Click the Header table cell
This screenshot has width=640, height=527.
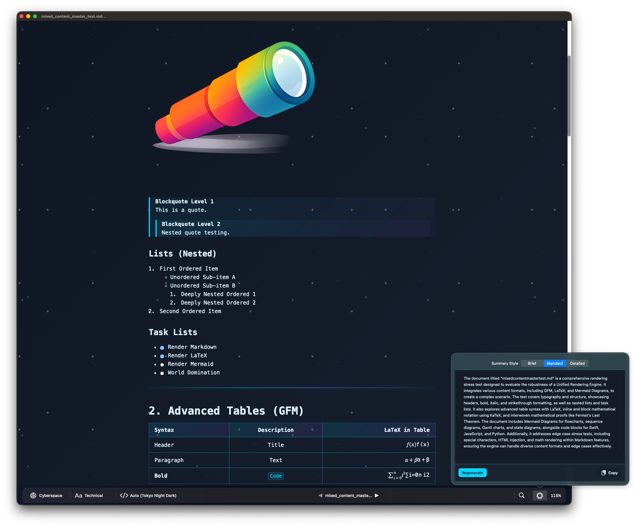(164, 445)
